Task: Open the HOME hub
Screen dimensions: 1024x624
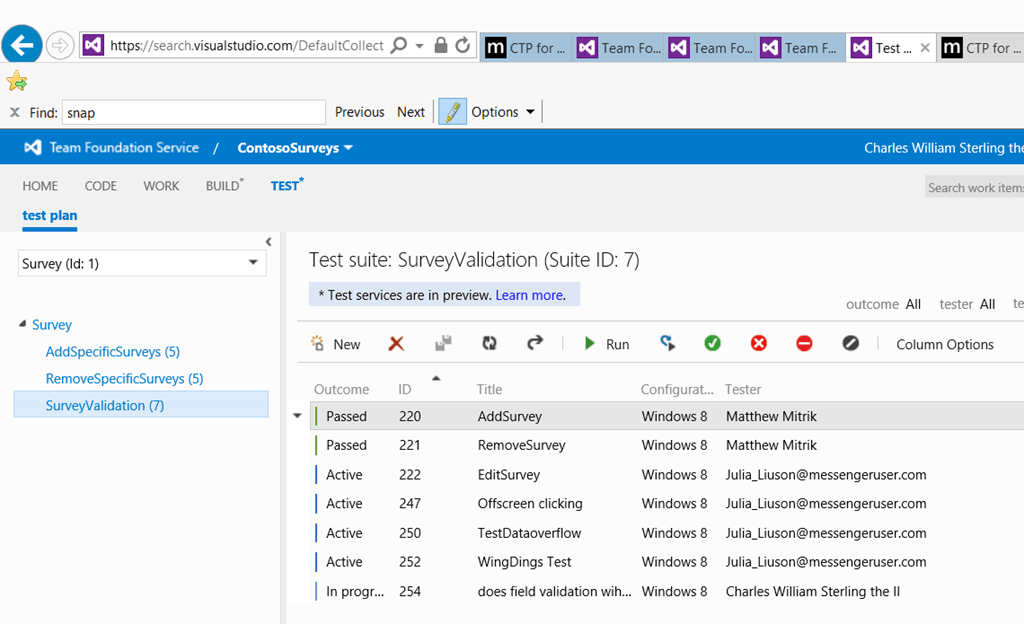Action: pyautogui.click(x=40, y=186)
